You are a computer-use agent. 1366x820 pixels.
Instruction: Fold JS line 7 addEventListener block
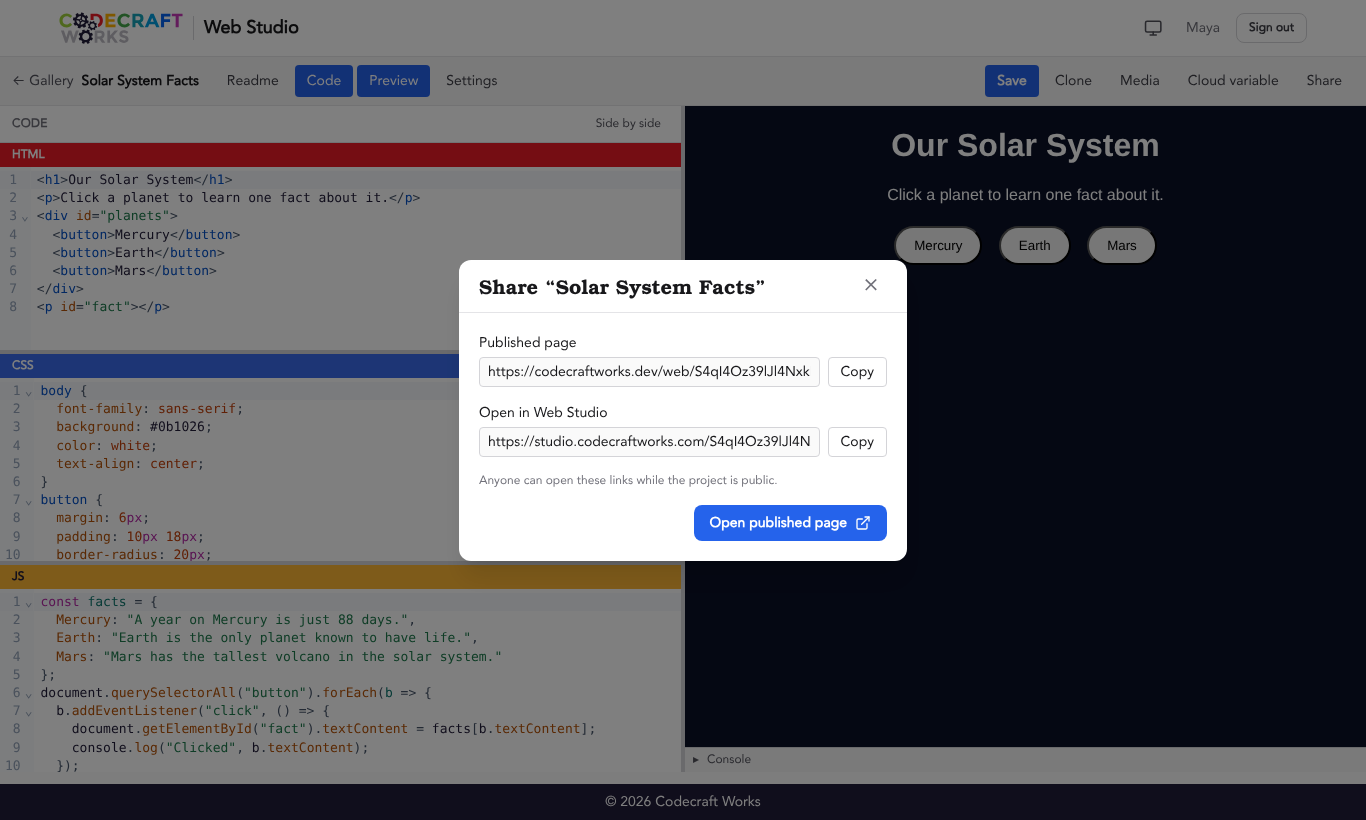[x=28, y=711]
